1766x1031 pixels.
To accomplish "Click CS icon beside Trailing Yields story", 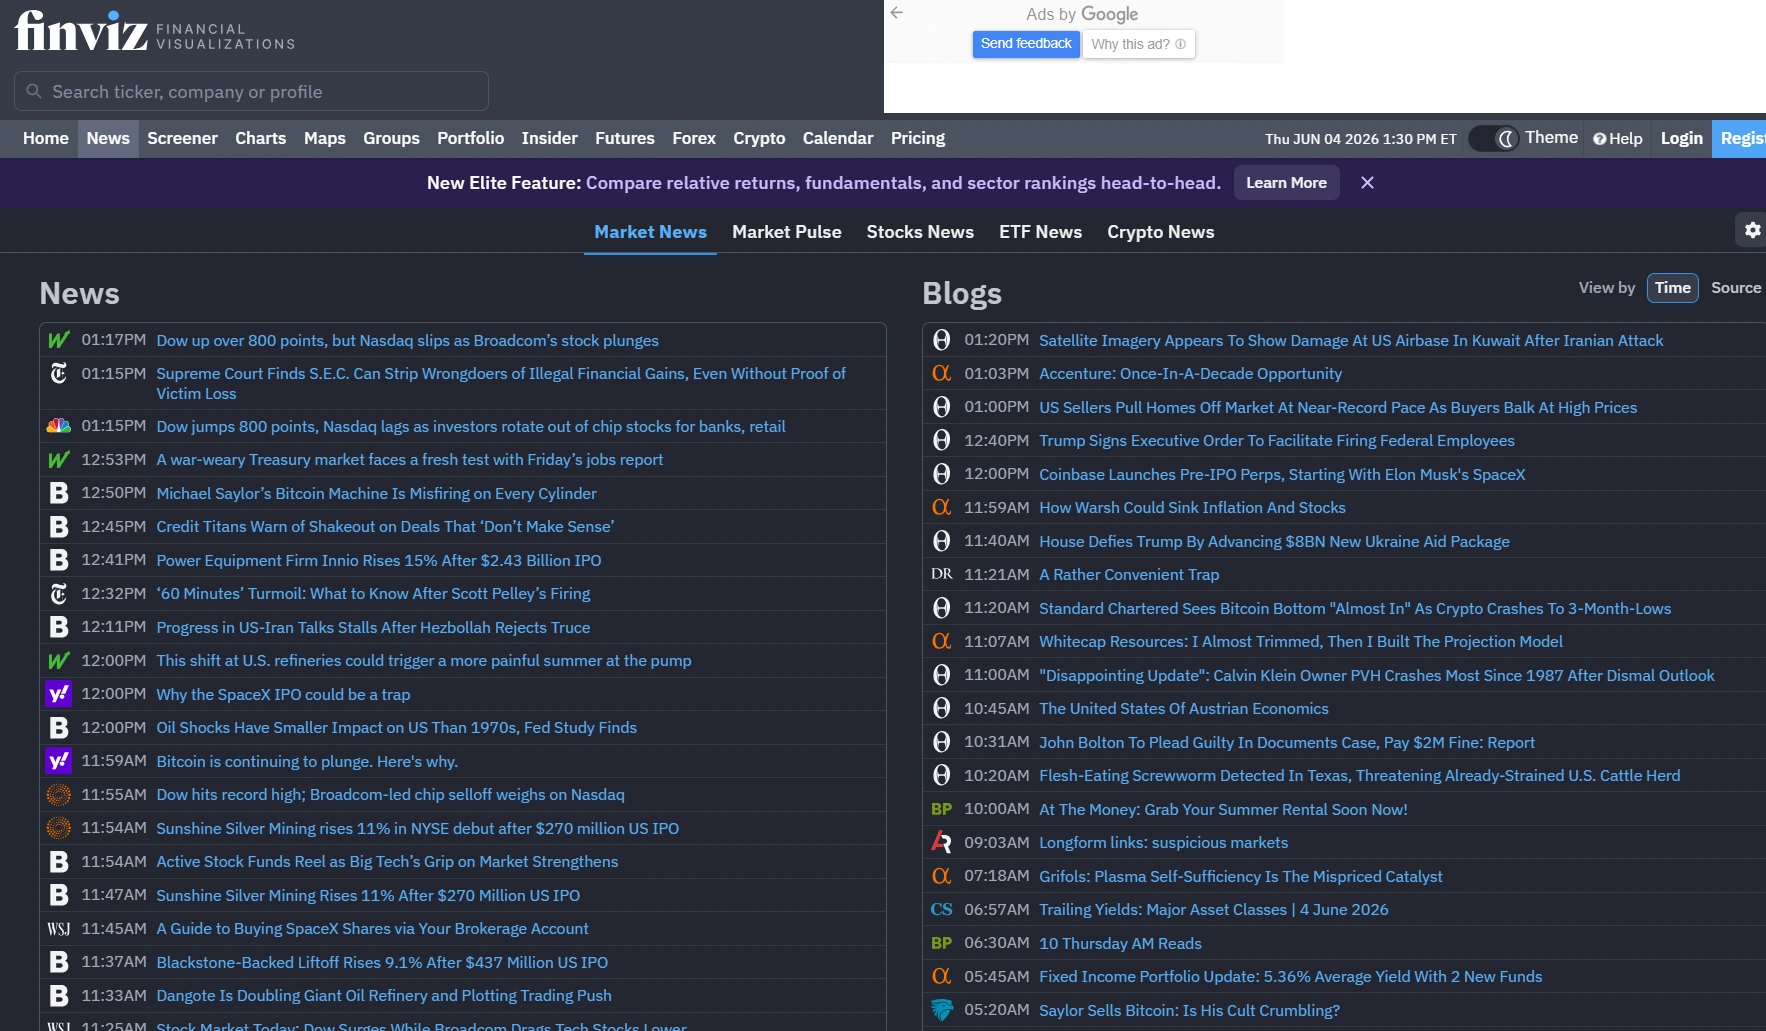I will (x=941, y=909).
